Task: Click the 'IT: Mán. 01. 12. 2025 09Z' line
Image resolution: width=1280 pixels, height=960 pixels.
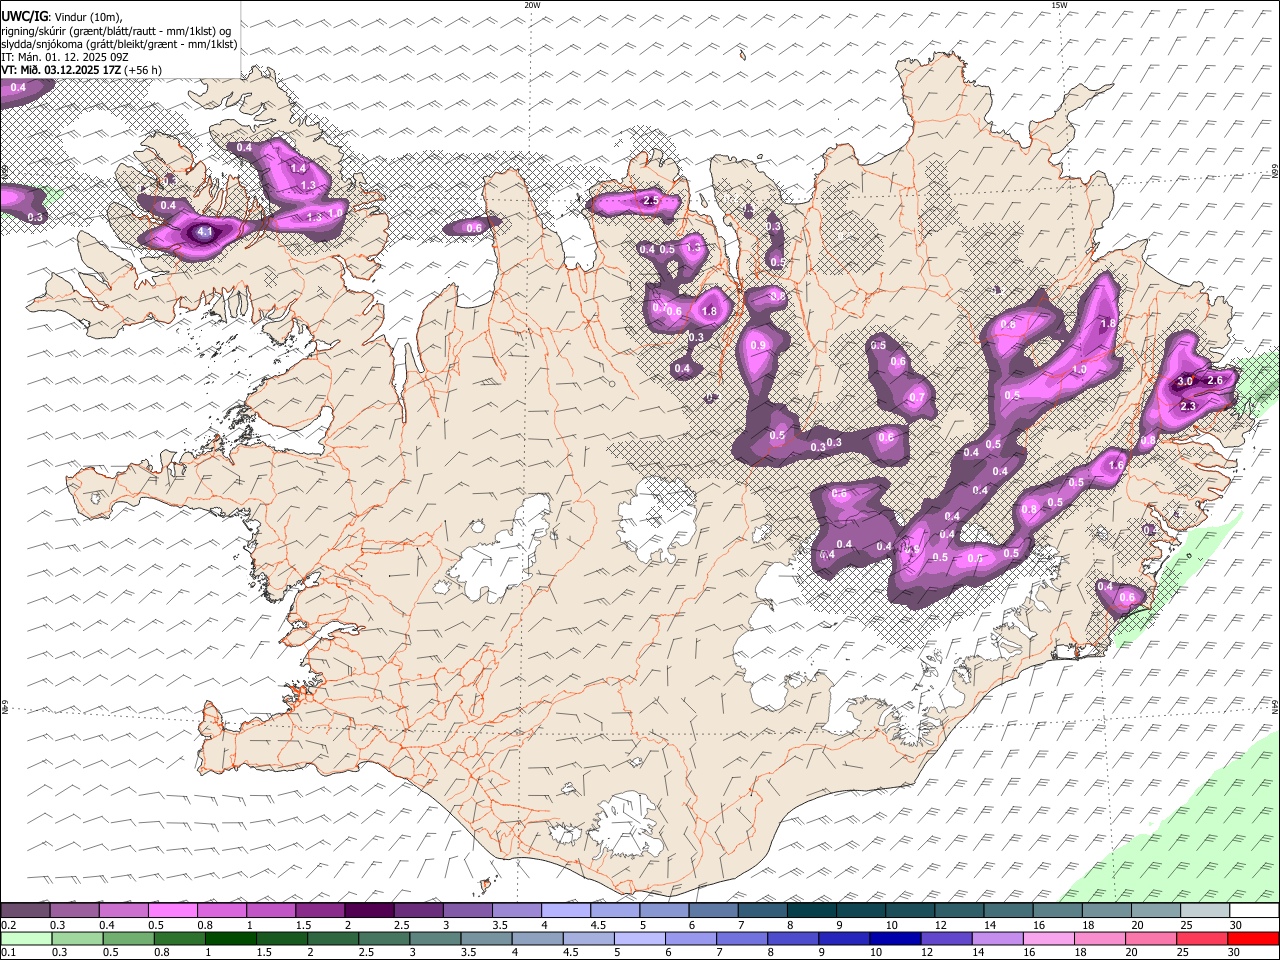Action: (x=65, y=57)
